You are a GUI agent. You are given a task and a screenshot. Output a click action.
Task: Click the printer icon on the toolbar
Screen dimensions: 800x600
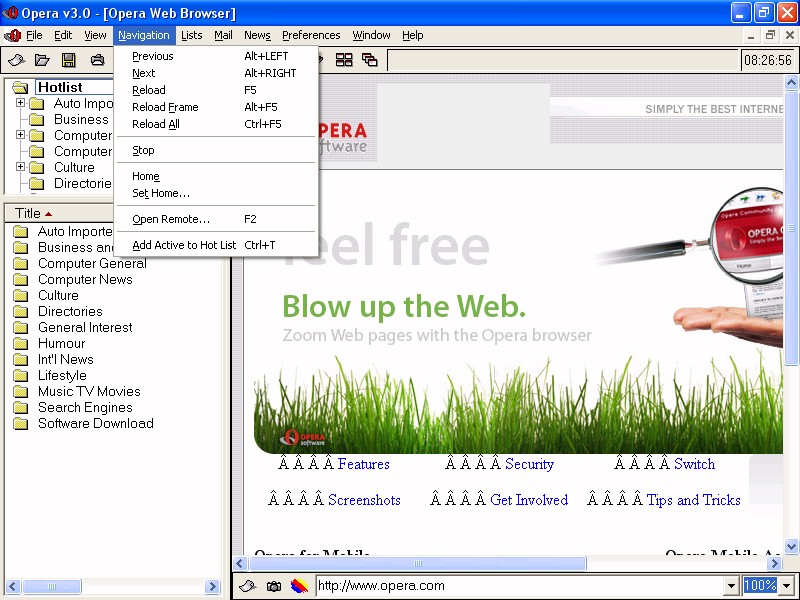tap(97, 60)
